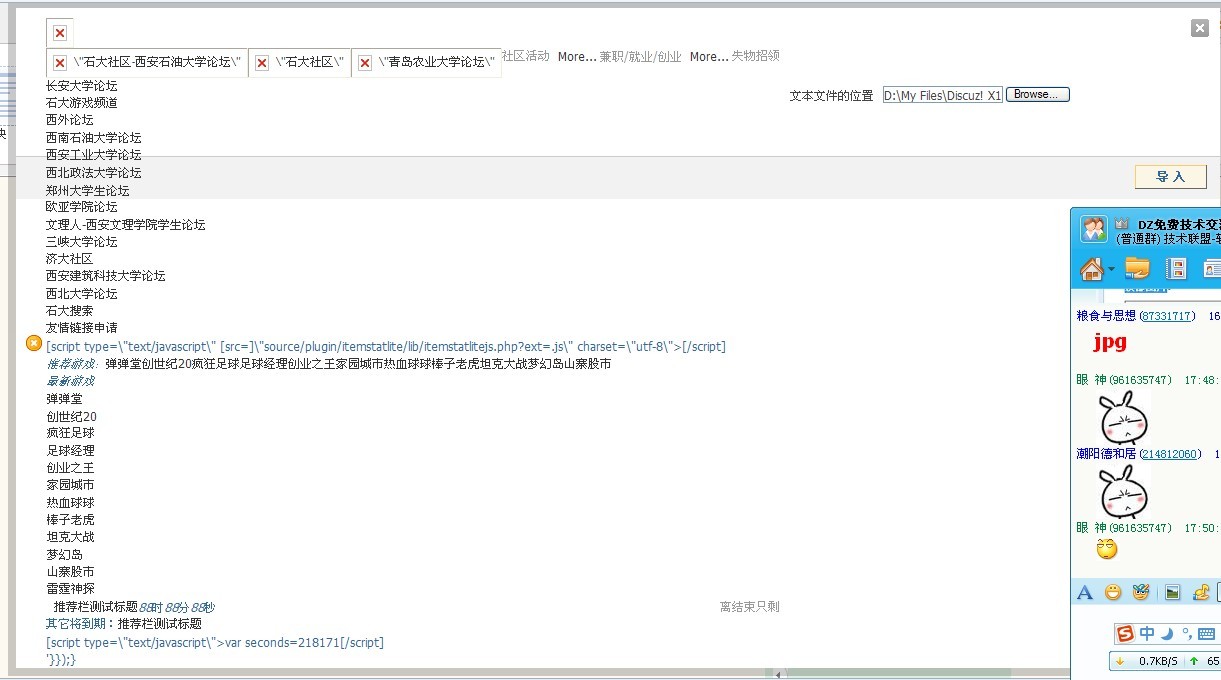Screen dimensions: 1221x680
Task: Click the send picture icon in QQ toolbar
Action: point(1173,593)
